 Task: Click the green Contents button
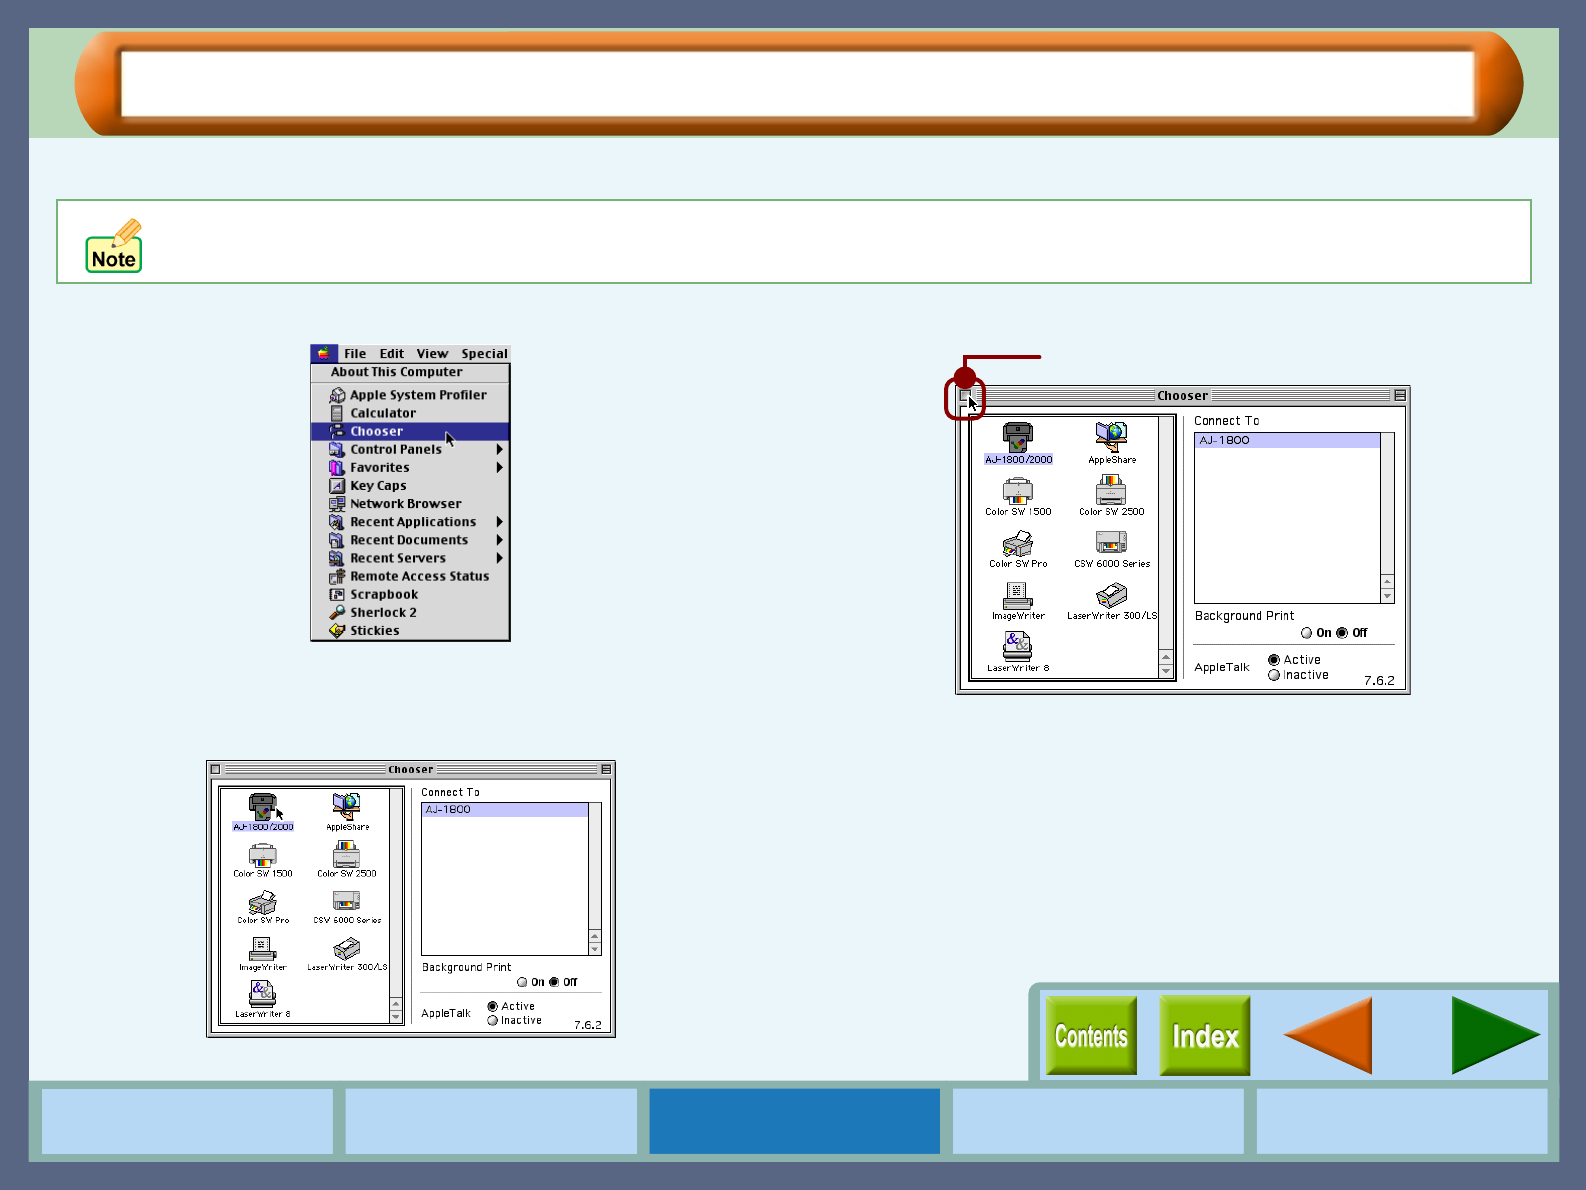coord(1091,1036)
